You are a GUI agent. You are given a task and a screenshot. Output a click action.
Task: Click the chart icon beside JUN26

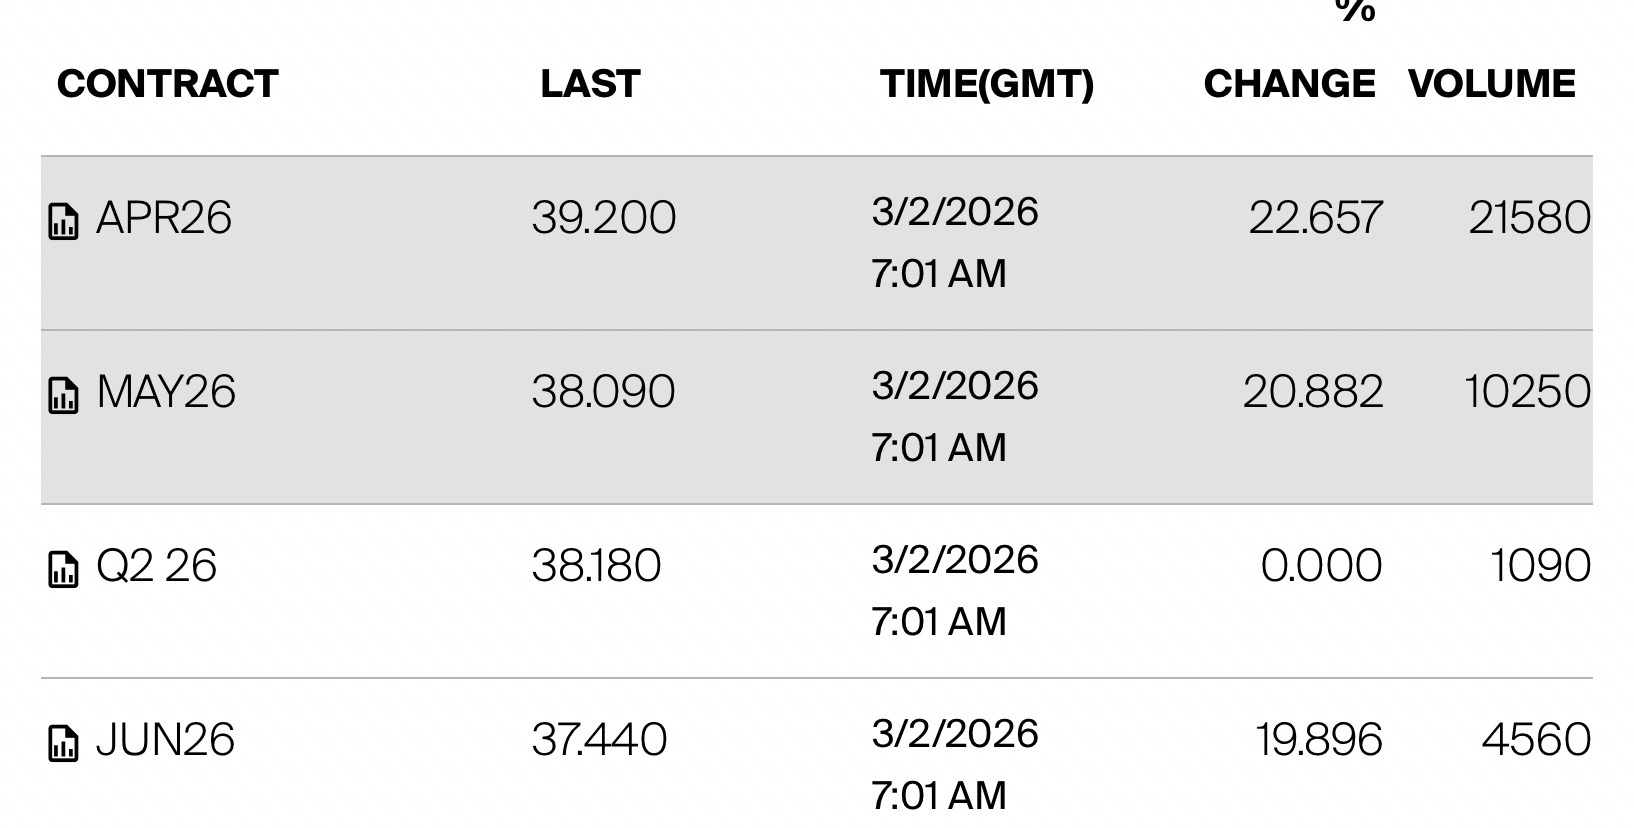[x=63, y=743]
